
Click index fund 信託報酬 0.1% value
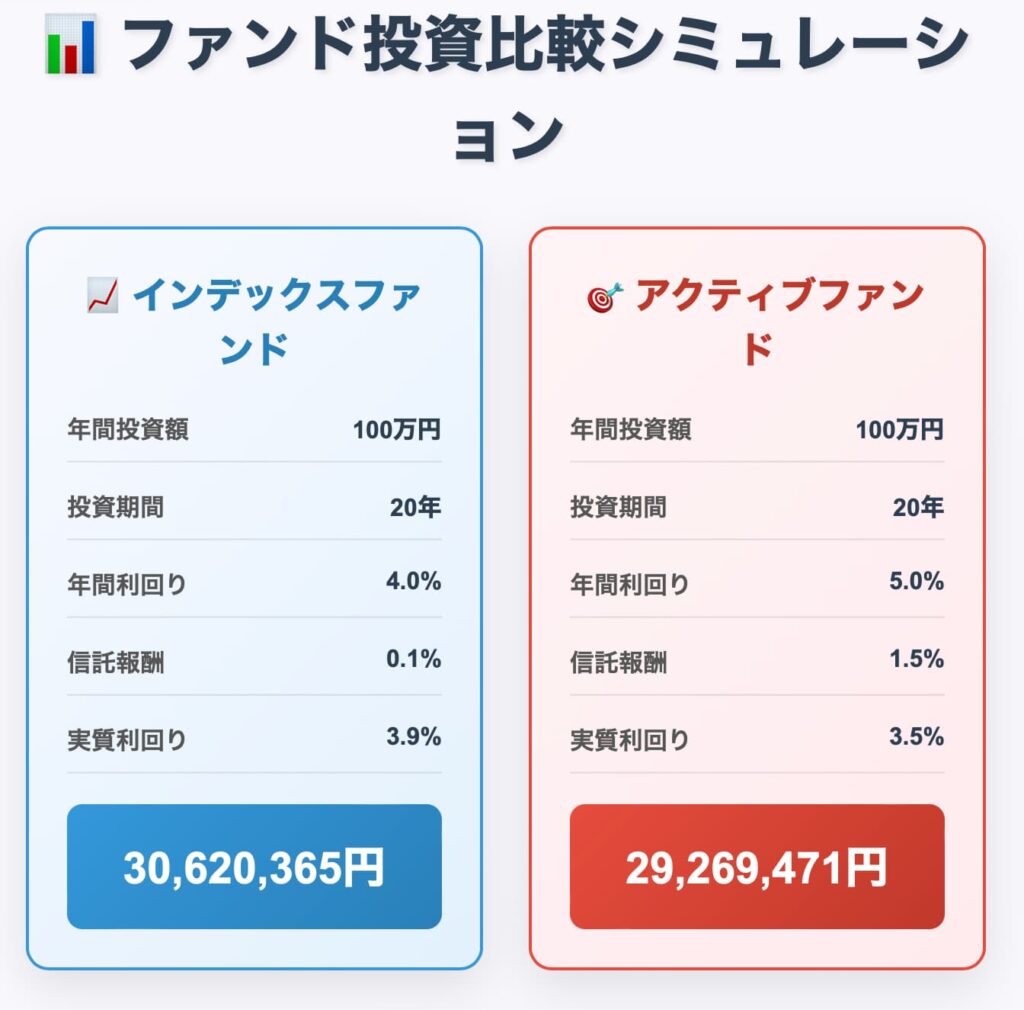click(x=413, y=659)
